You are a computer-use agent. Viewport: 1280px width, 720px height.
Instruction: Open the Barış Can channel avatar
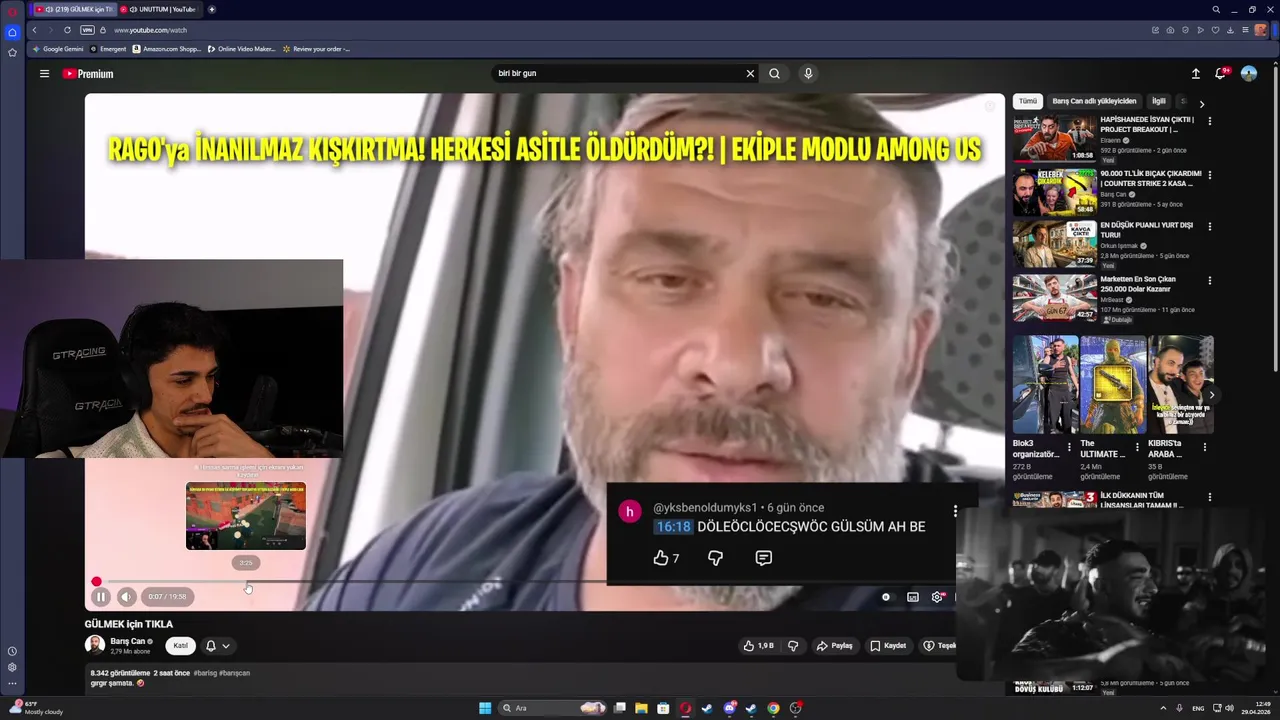click(x=95, y=645)
